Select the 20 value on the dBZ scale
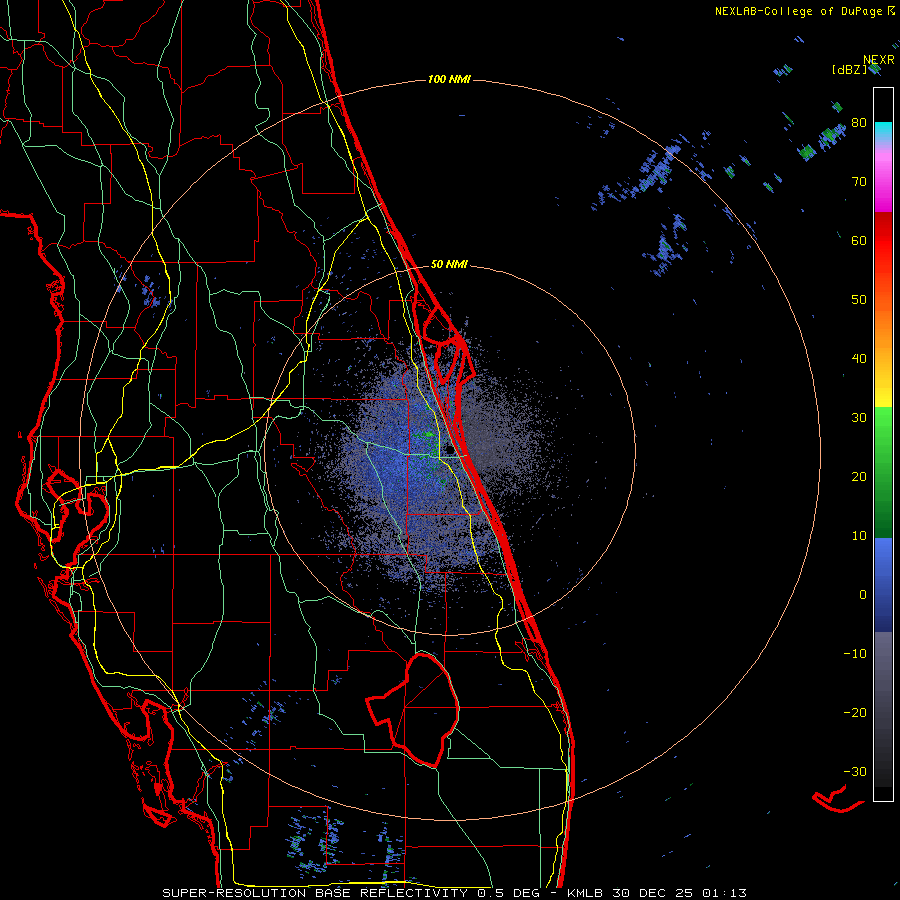 [859, 477]
